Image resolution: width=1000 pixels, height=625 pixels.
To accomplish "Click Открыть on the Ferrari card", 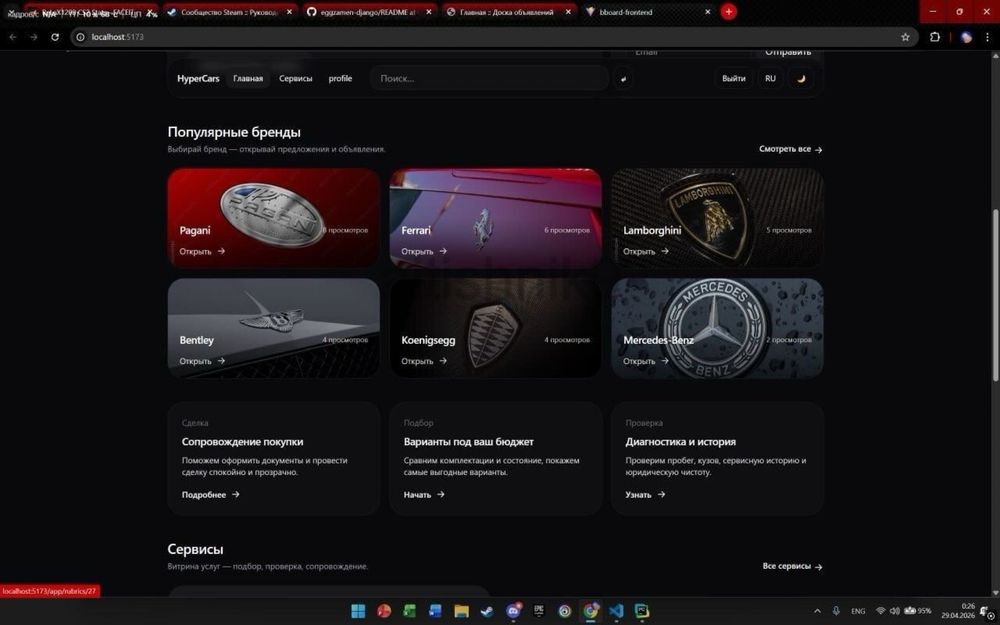I will [423, 251].
